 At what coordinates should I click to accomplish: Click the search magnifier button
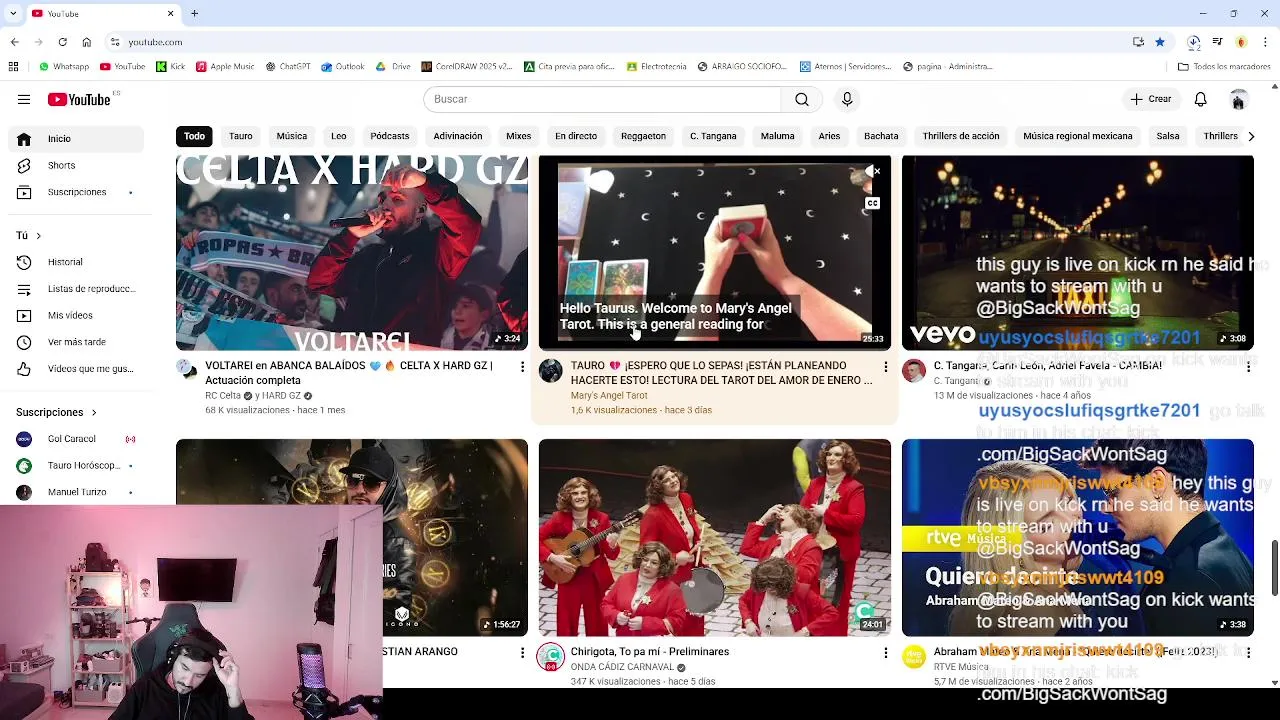click(802, 99)
